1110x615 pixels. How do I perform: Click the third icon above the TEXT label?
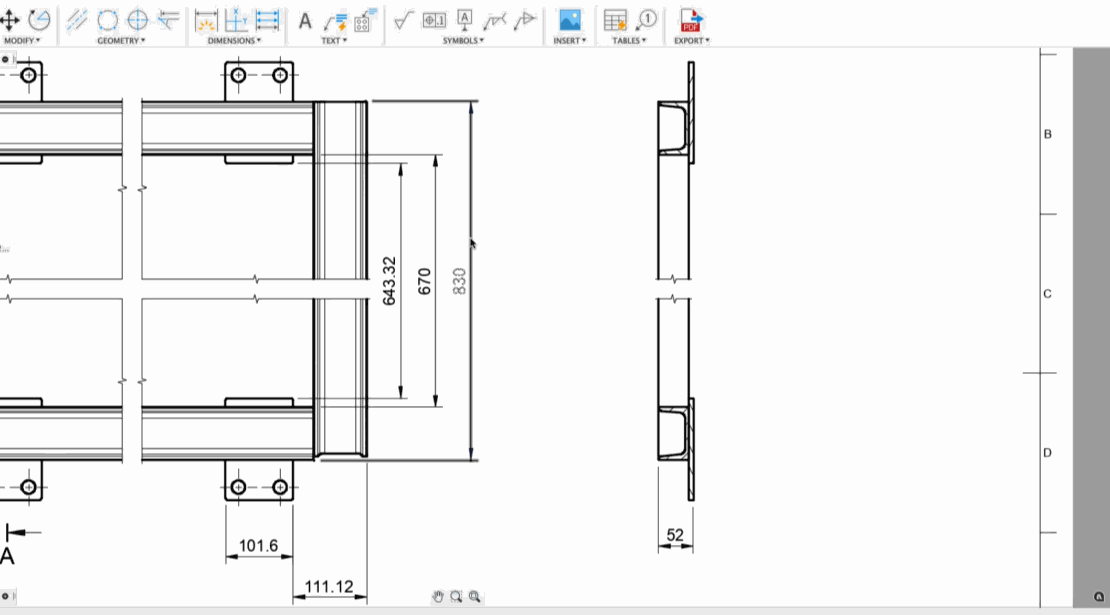tap(365, 21)
